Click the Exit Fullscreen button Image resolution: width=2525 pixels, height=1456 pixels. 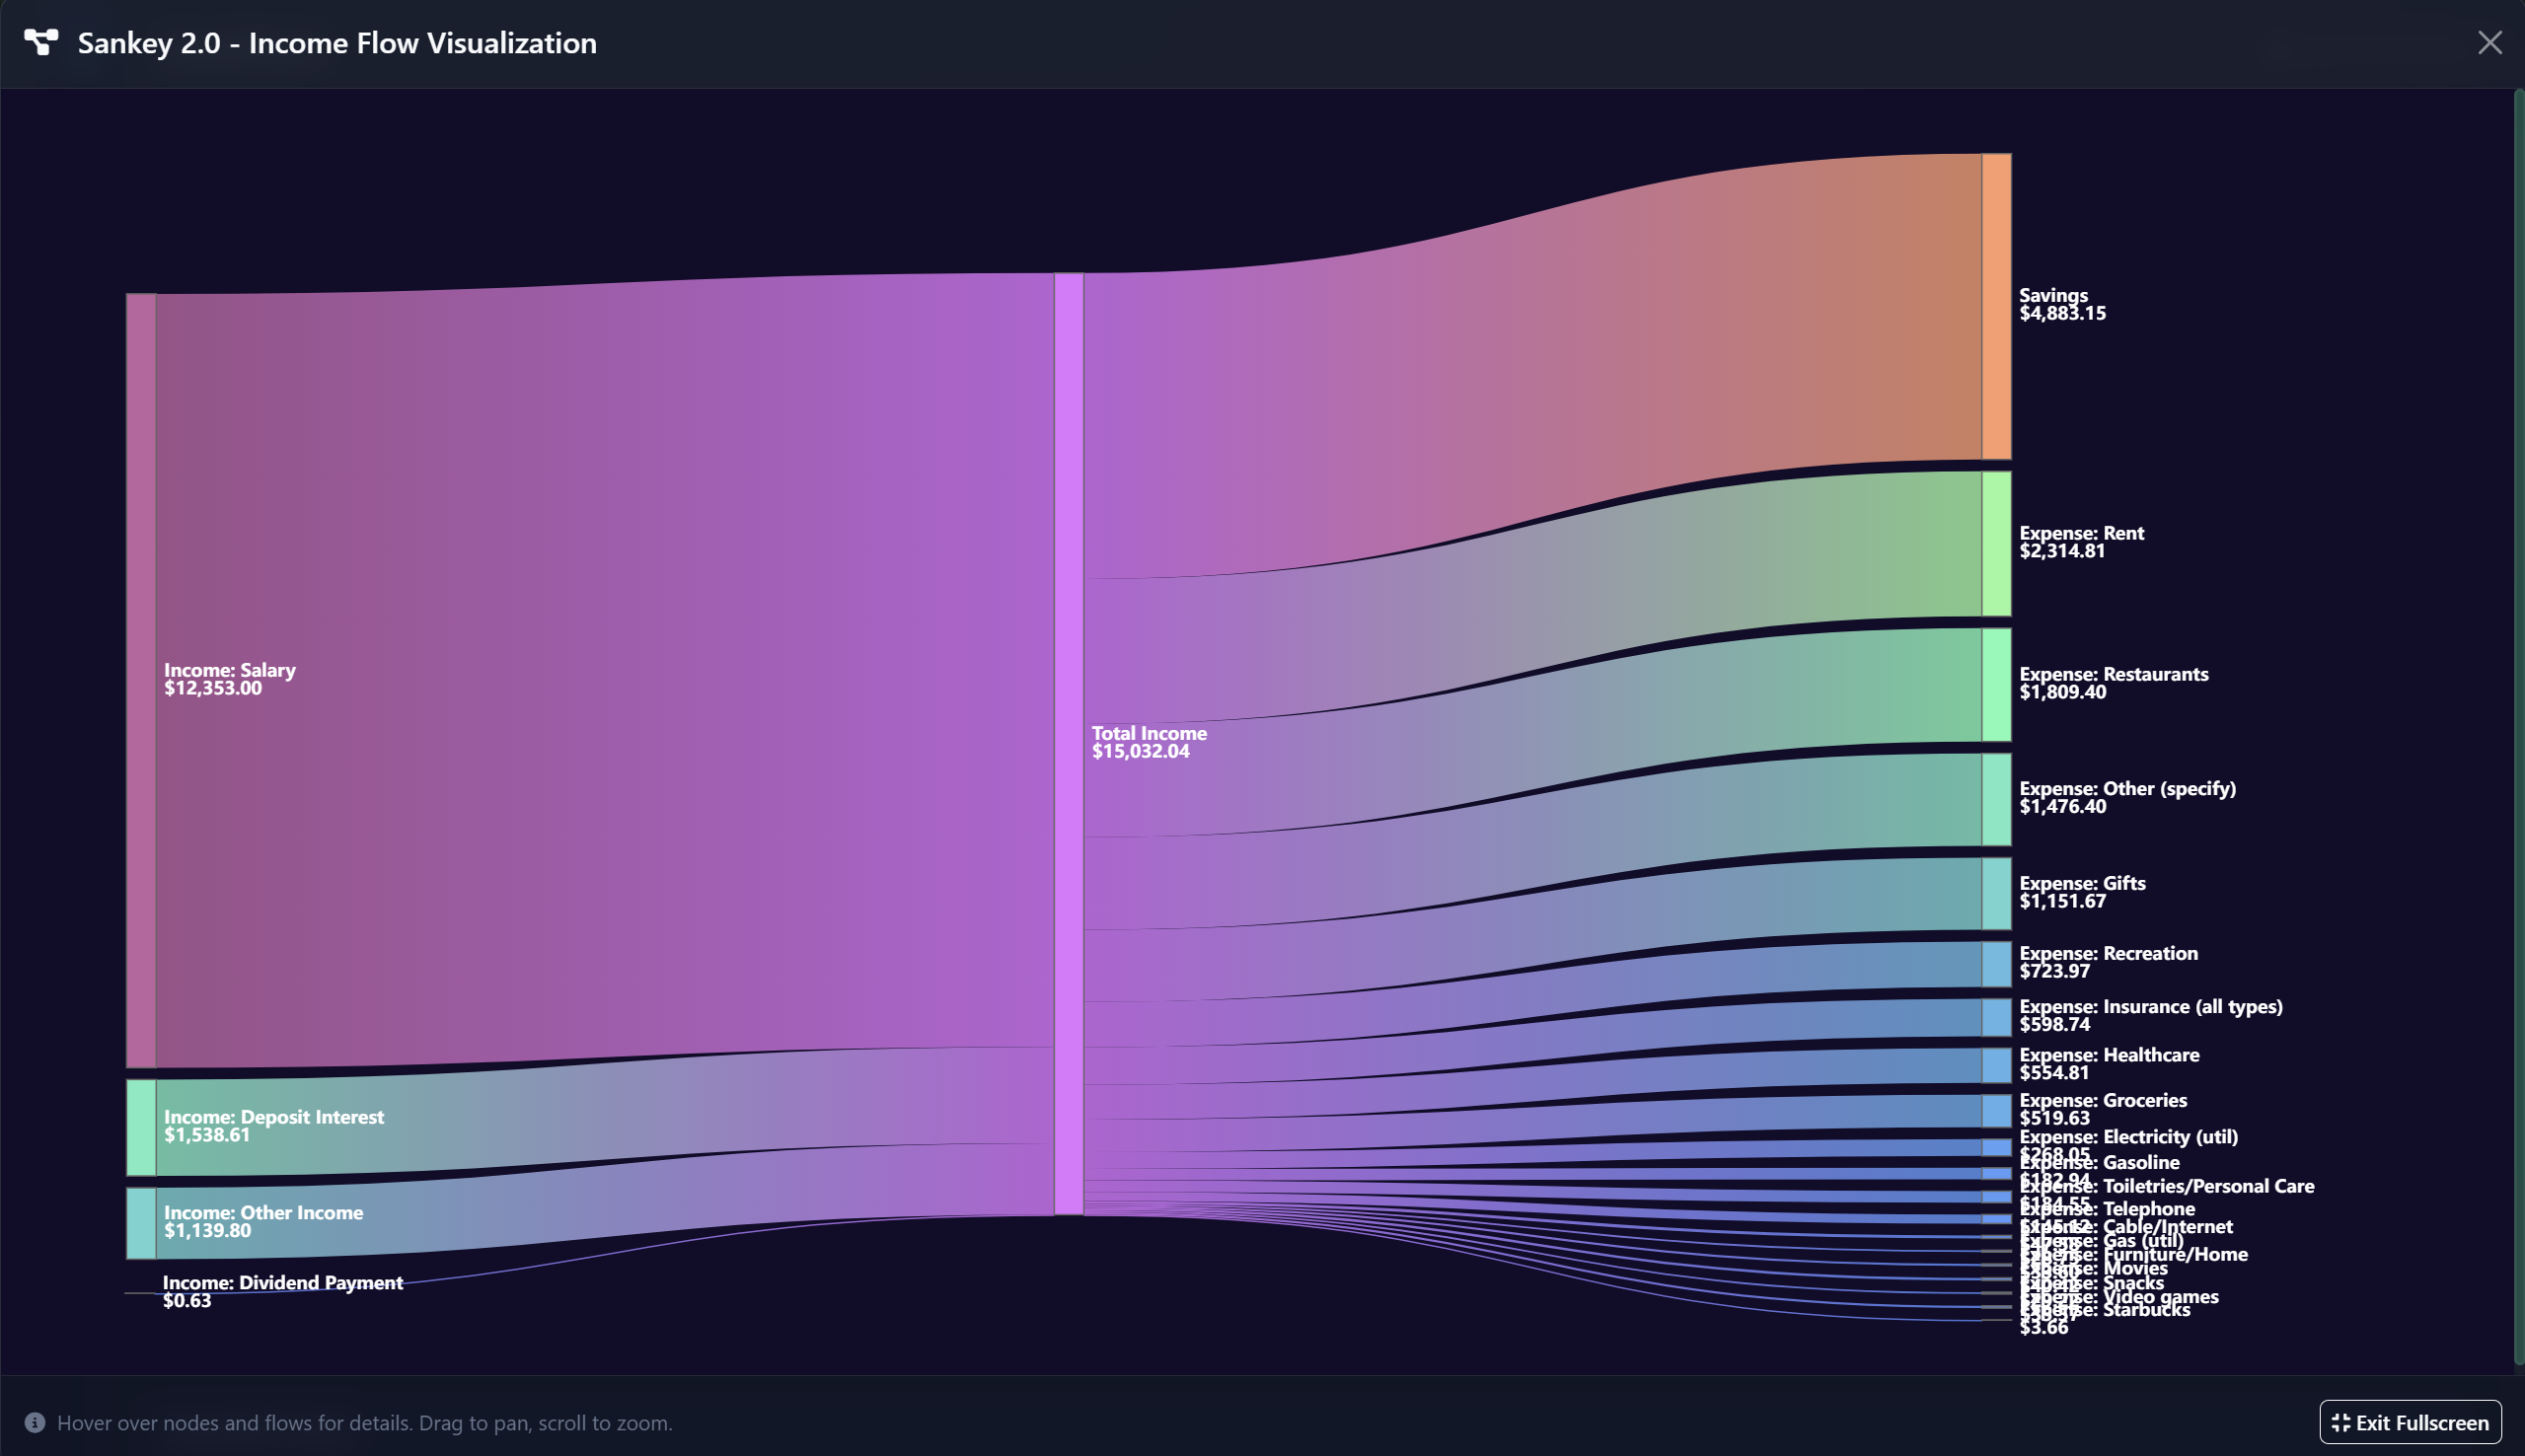click(x=2410, y=1421)
